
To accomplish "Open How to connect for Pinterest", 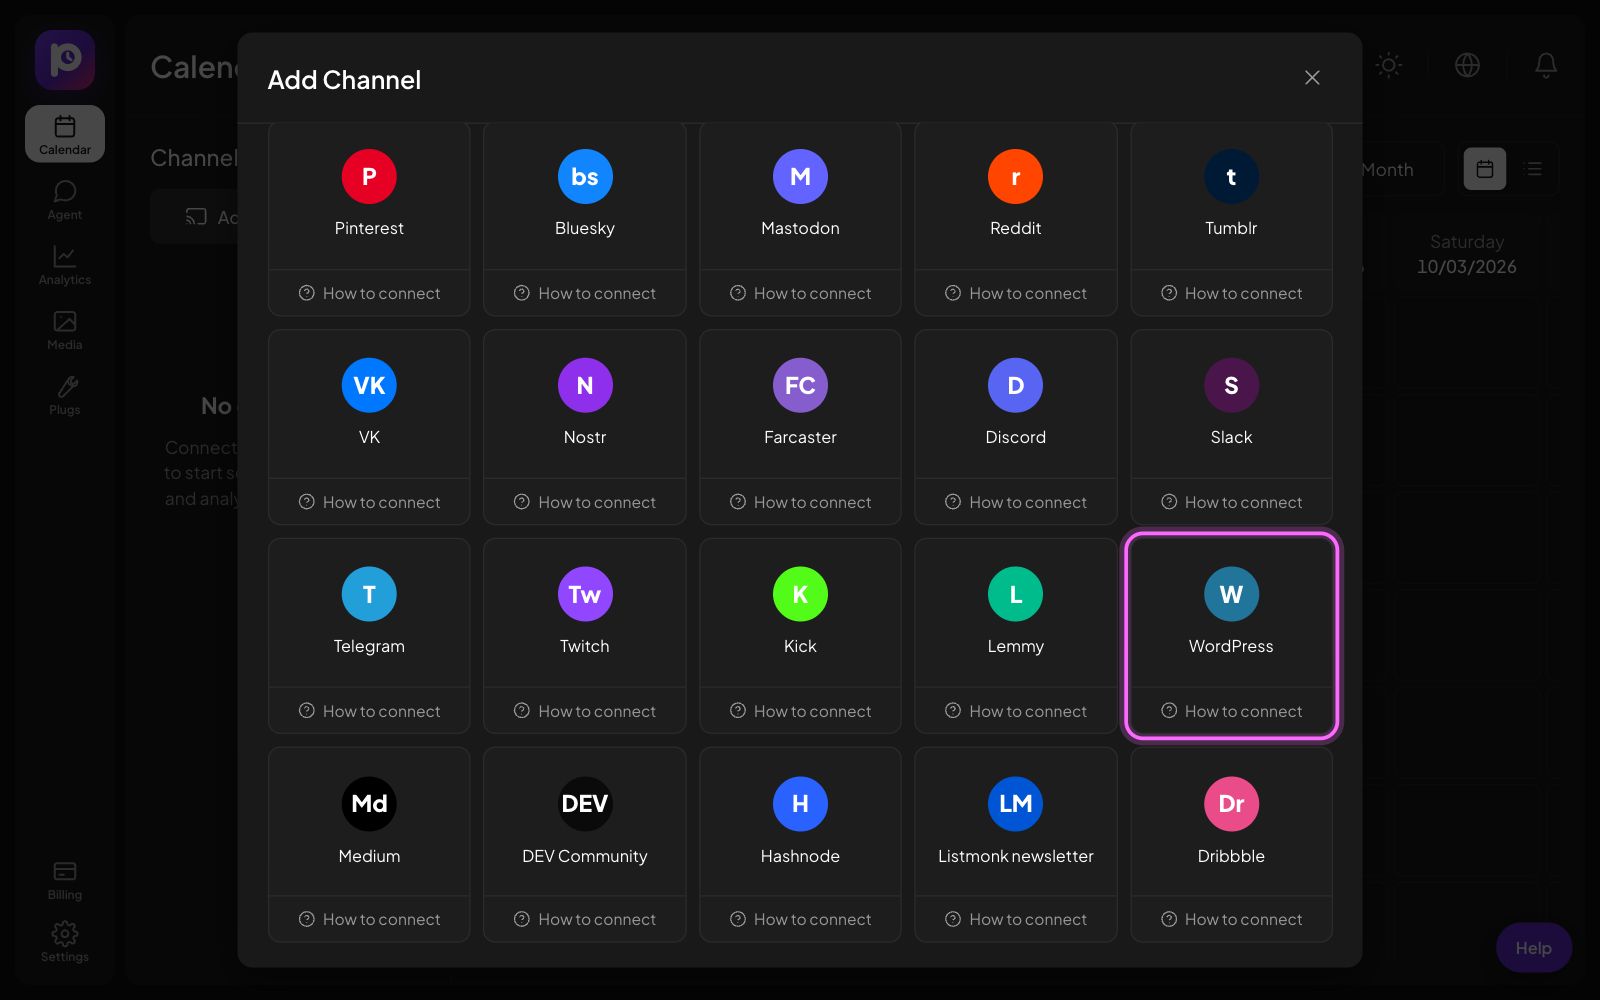I will [369, 293].
